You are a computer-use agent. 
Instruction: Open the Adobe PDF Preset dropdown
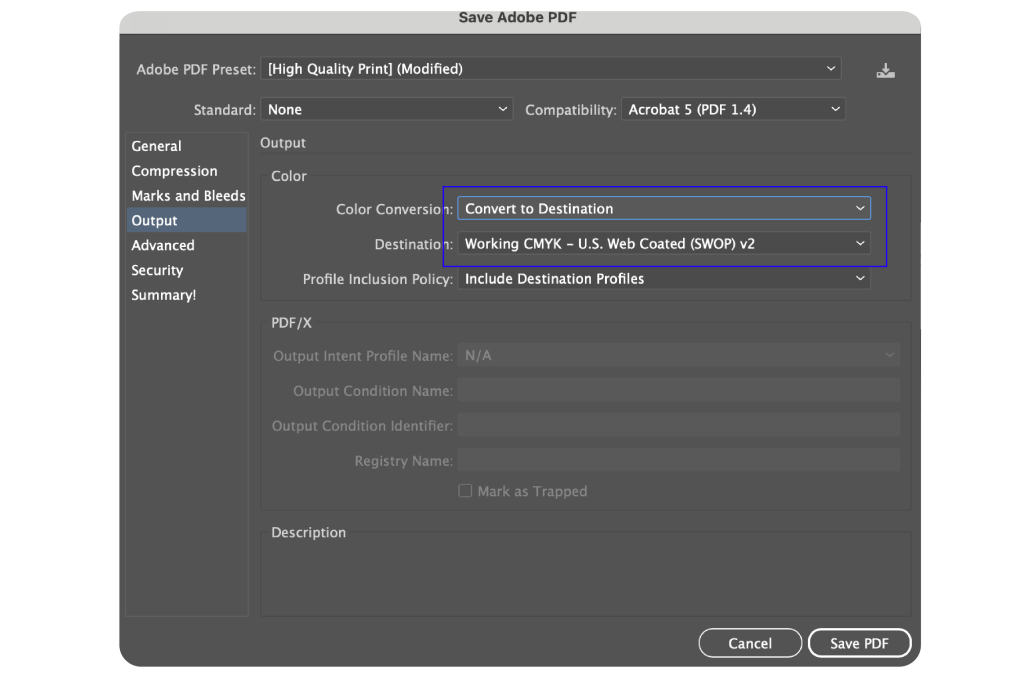[550, 69]
